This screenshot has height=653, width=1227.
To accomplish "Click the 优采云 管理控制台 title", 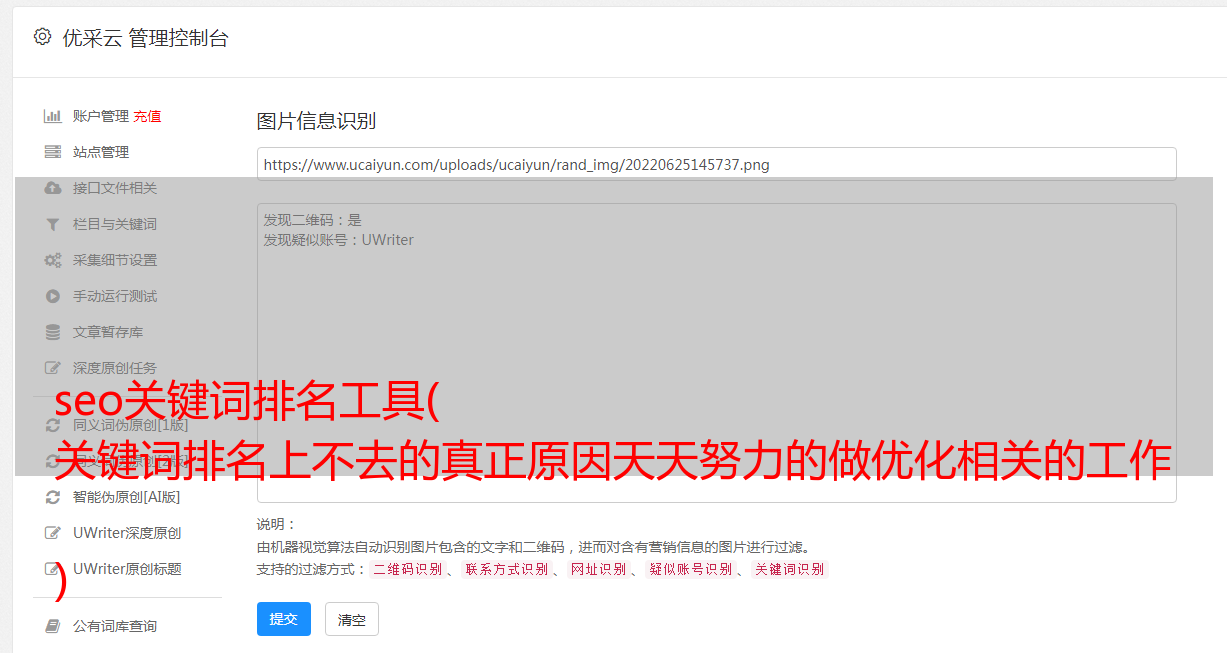I will click(x=145, y=38).
